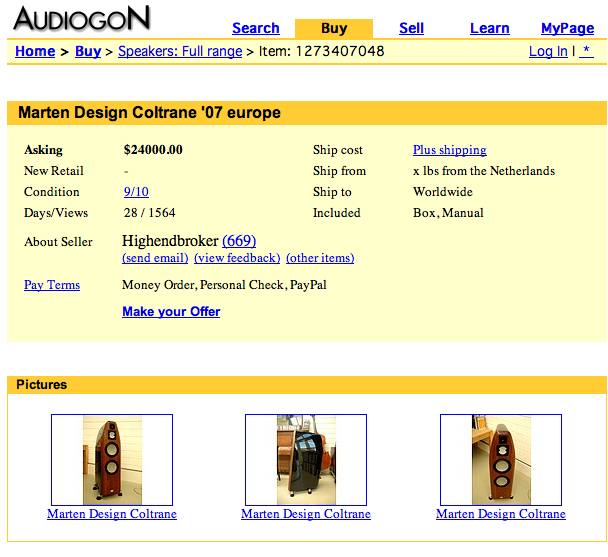The height and width of the screenshot is (557, 608).
Task: Switch to the MyPage tab
Action: [567, 28]
